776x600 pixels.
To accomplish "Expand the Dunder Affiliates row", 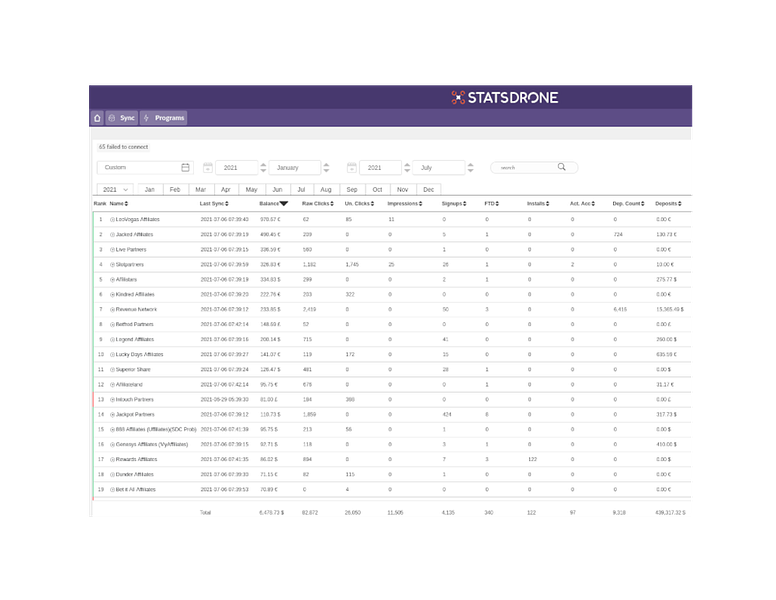I will pos(112,474).
